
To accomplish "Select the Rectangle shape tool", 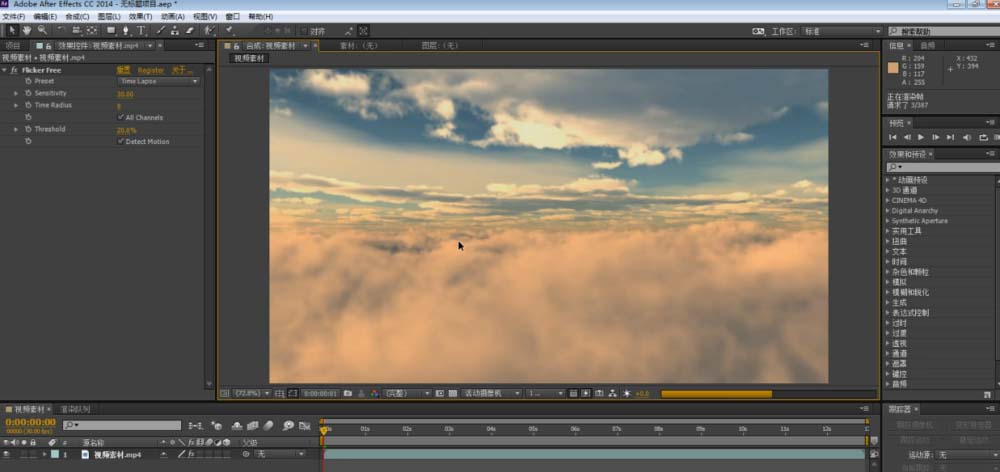I will coord(111,30).
